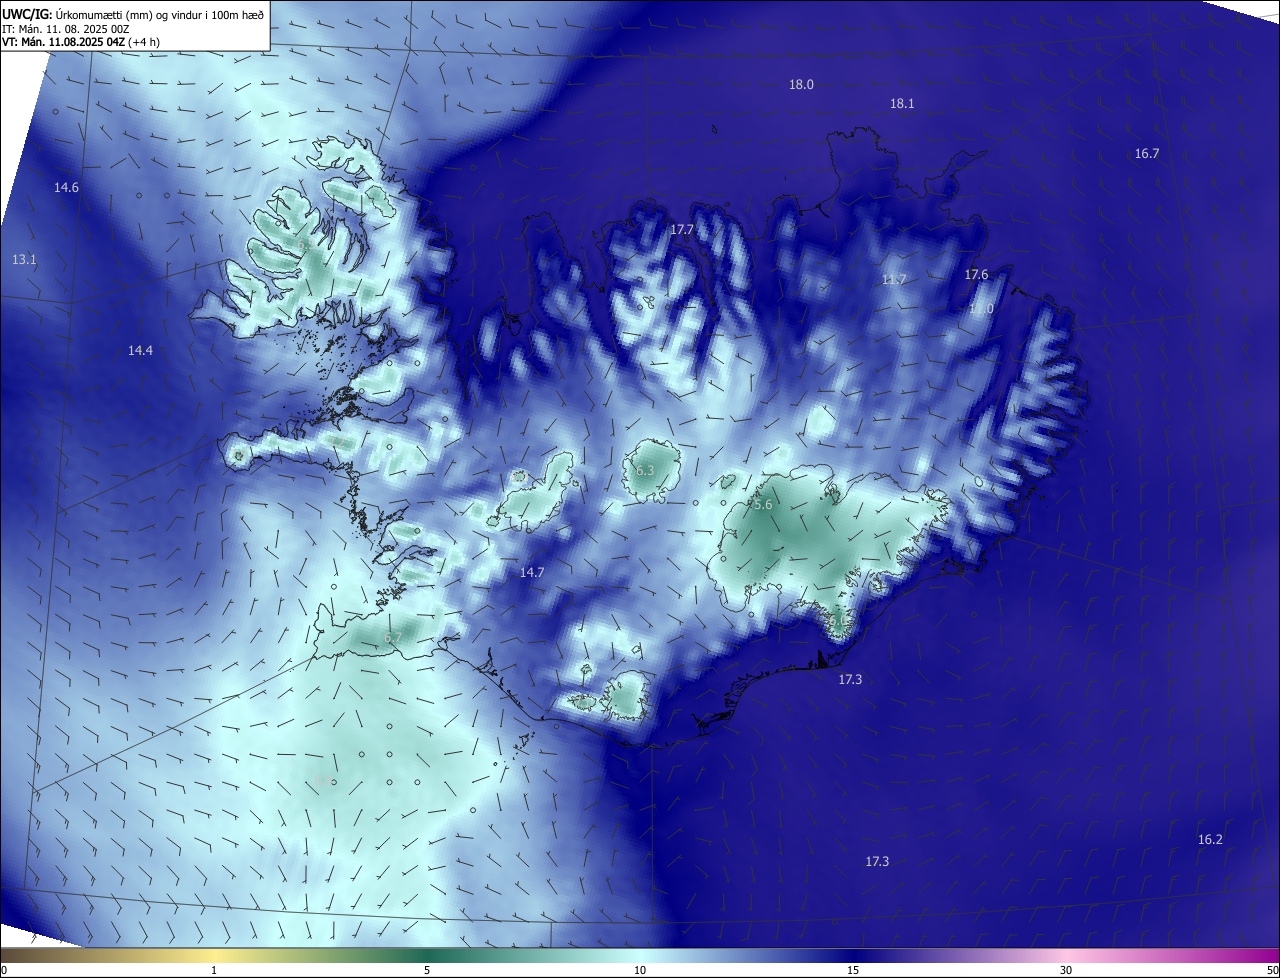Click the 5.6 value label
The width and height of the screenshot is (1280, 978).
point(763,506)
